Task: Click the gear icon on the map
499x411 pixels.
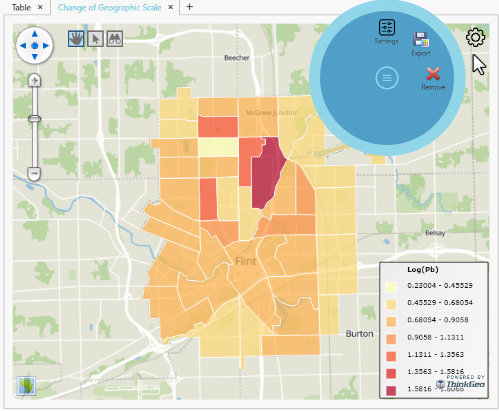Action: (475, 37)
